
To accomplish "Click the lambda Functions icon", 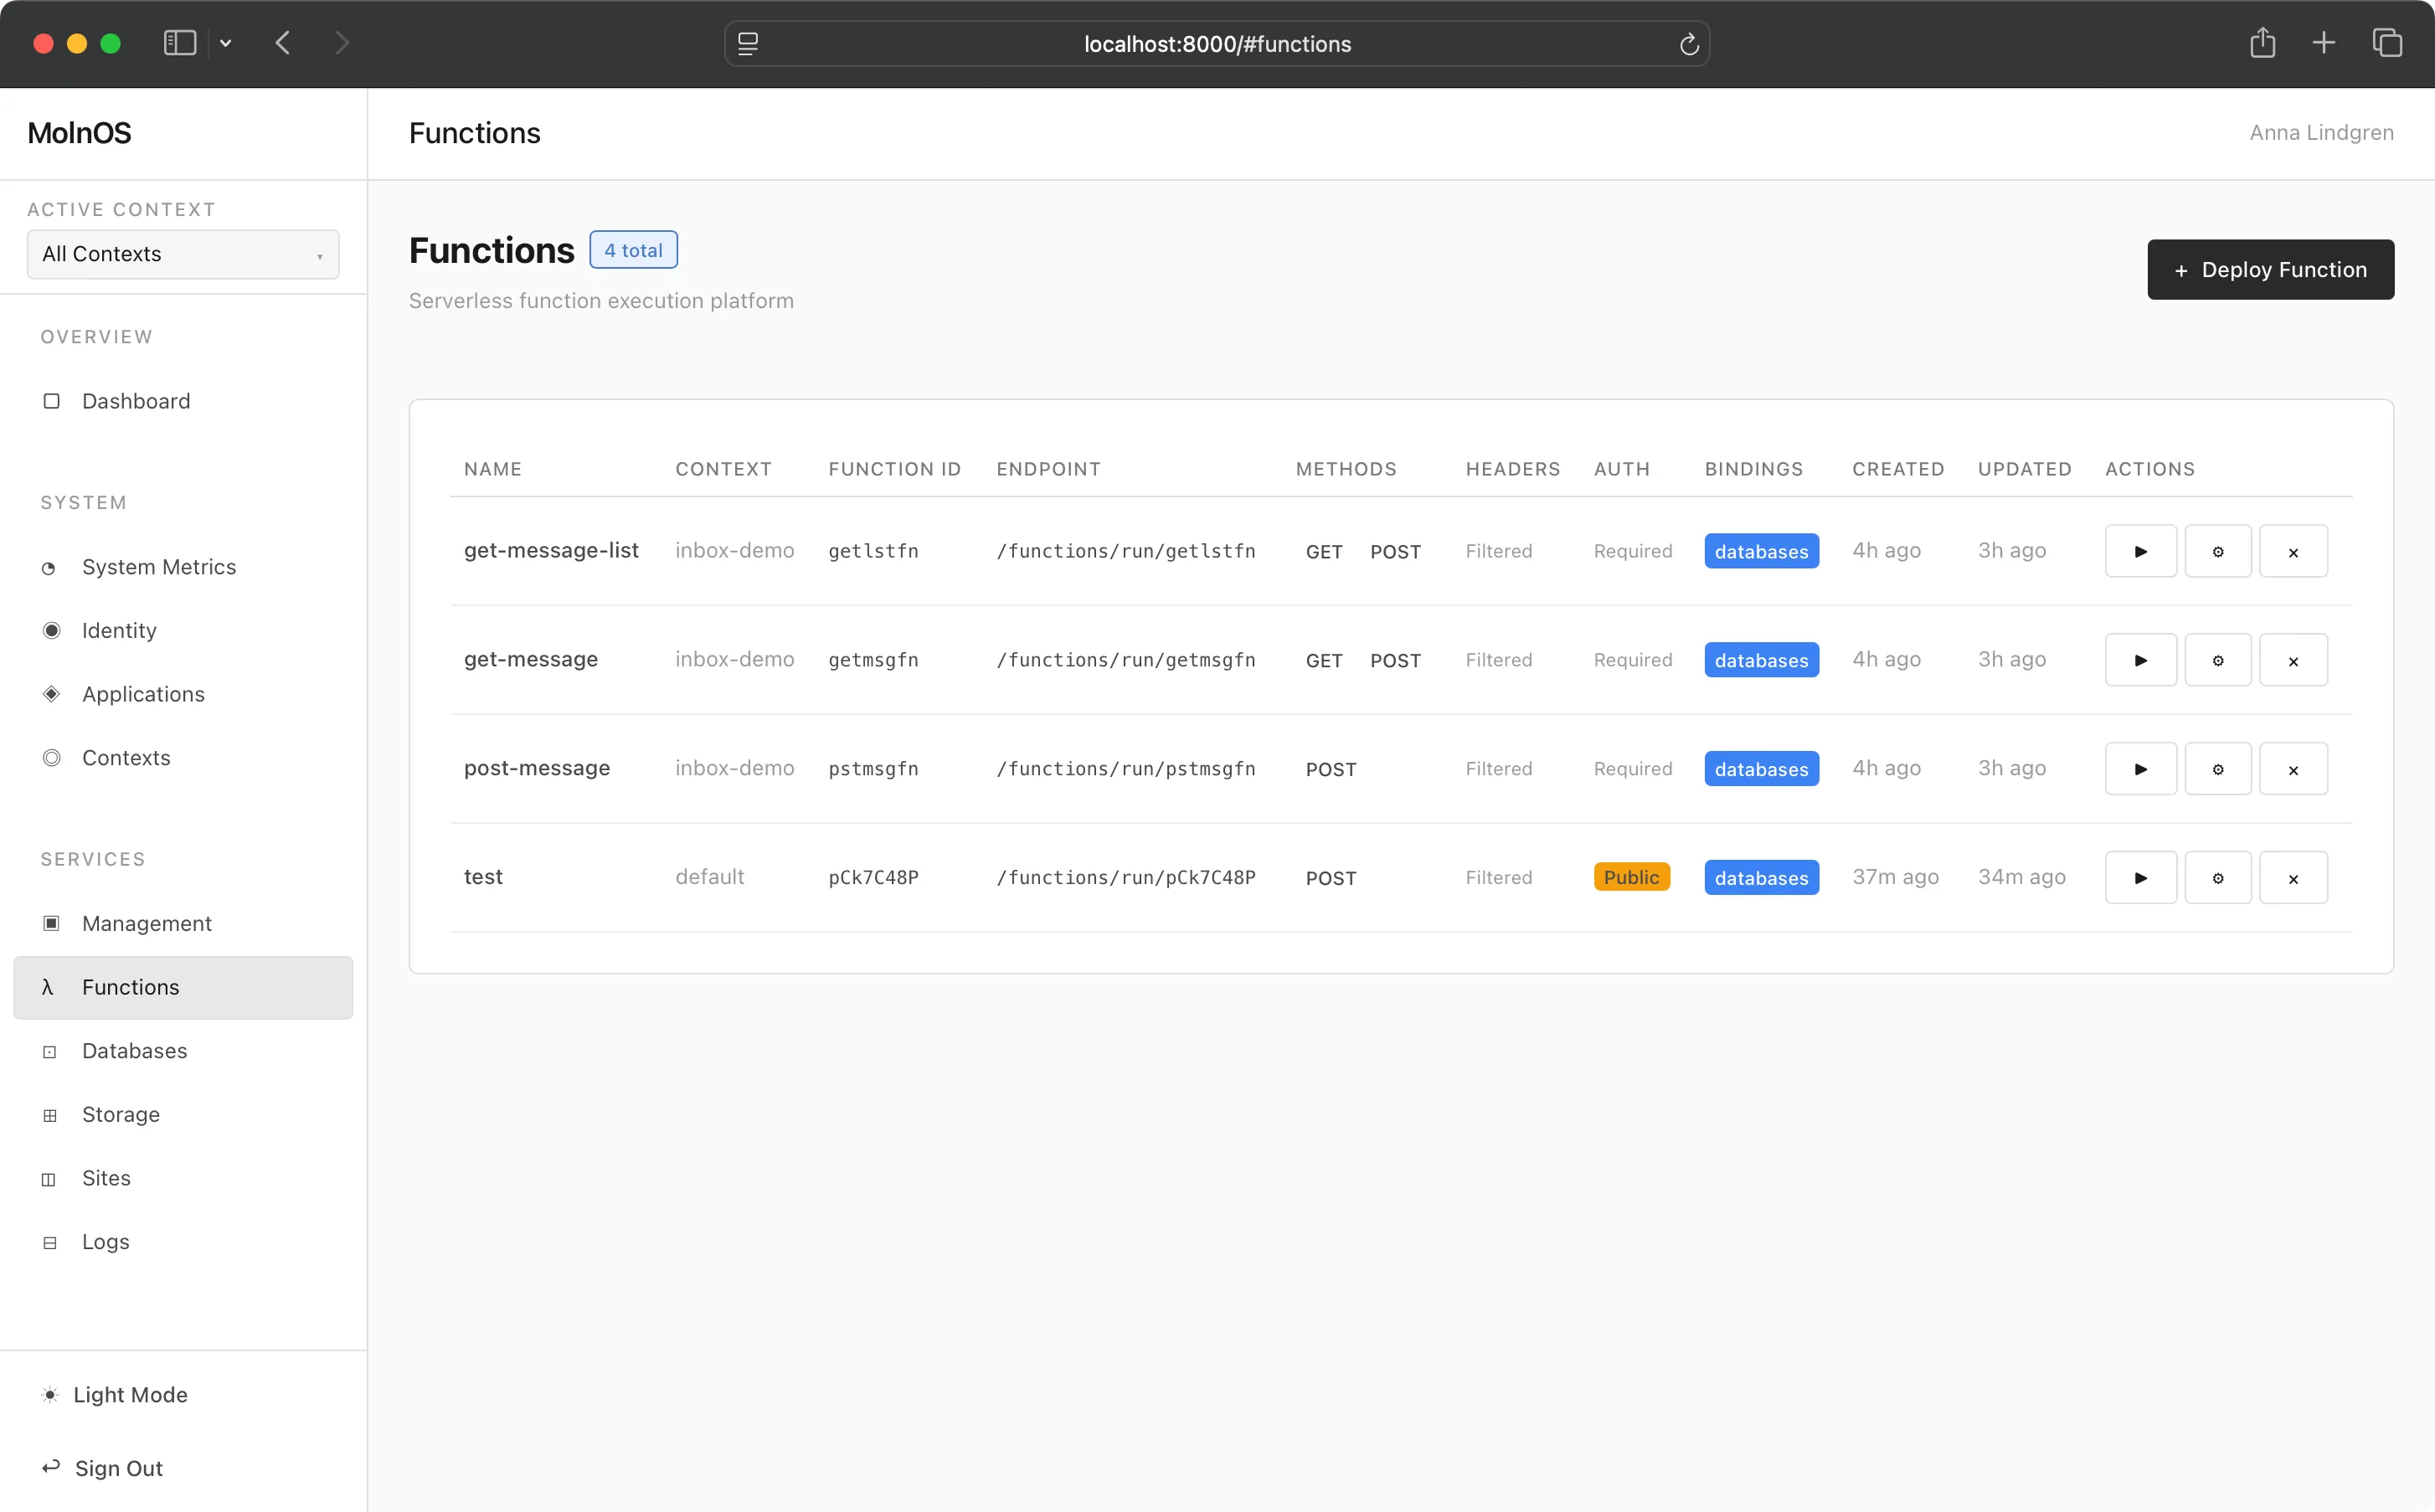I will (48, 987).
